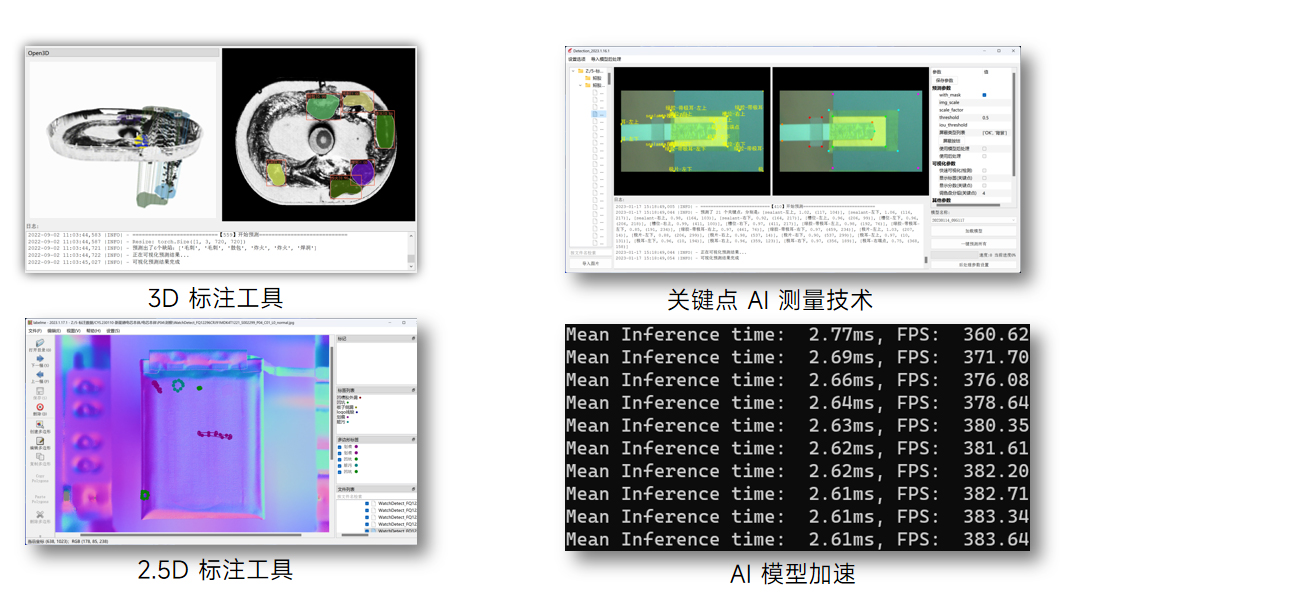Click the red Delete icon in labelme
The height and width of the screenshot is (613, 1300).
click(38, 408)
